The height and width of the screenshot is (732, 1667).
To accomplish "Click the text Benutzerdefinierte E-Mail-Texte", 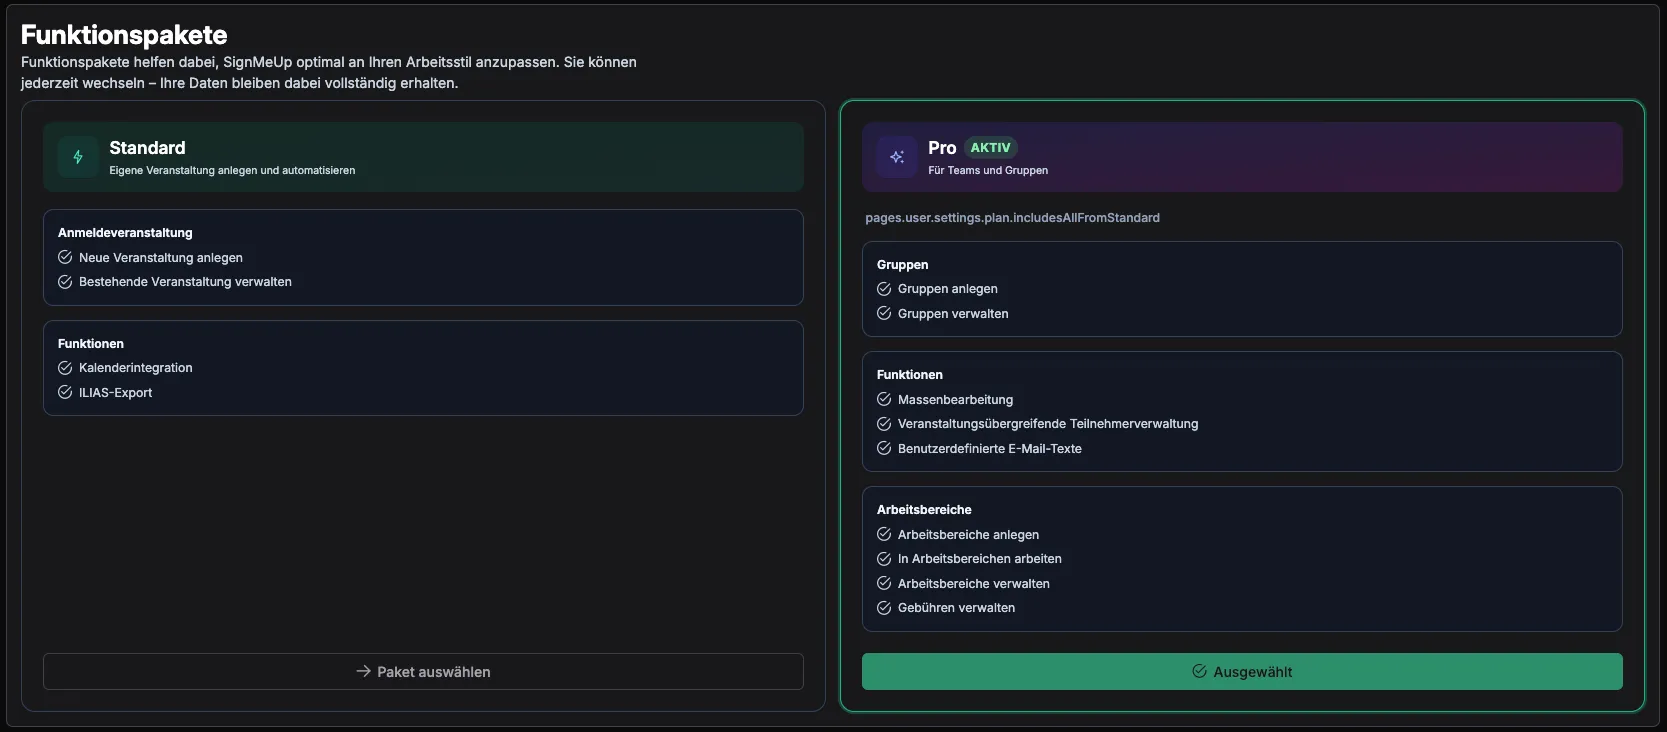I will pyautogui.click(x=990, y=449).
